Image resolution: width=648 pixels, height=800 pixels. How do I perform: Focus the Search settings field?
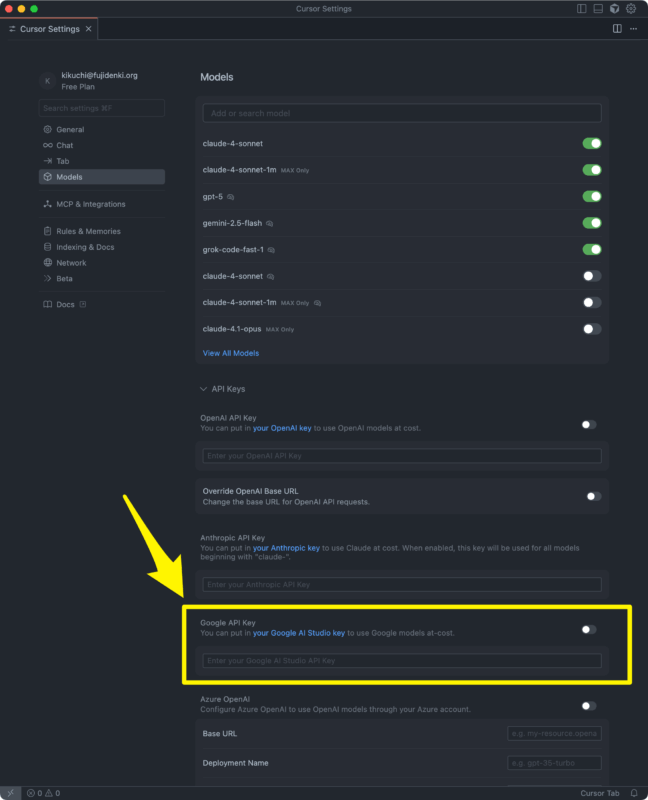click(102, 108)
